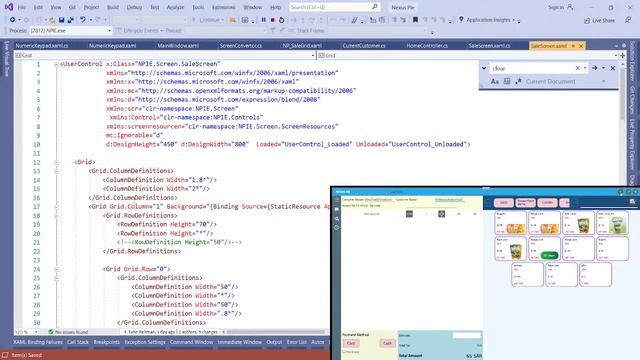Open the Breakpoints bottom panel tab
This screenshot has height=360, width=640.
click(x=107, y=342)
